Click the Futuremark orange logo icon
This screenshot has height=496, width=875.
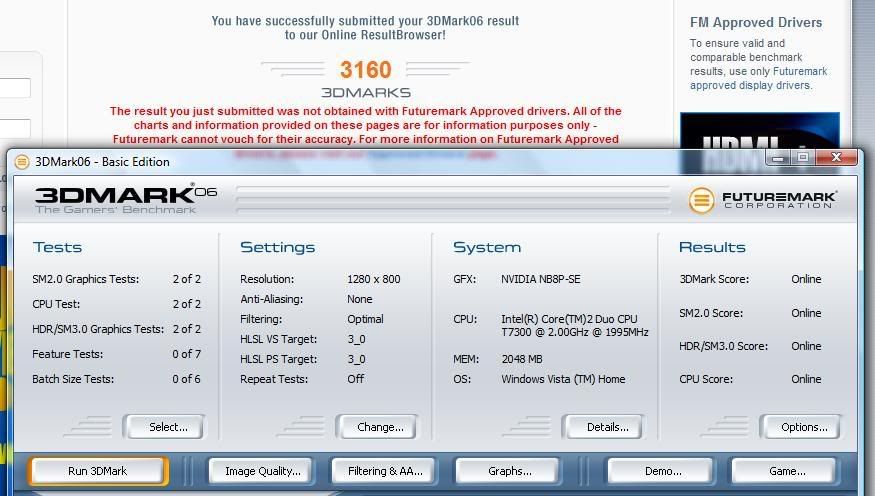[701, 200]
